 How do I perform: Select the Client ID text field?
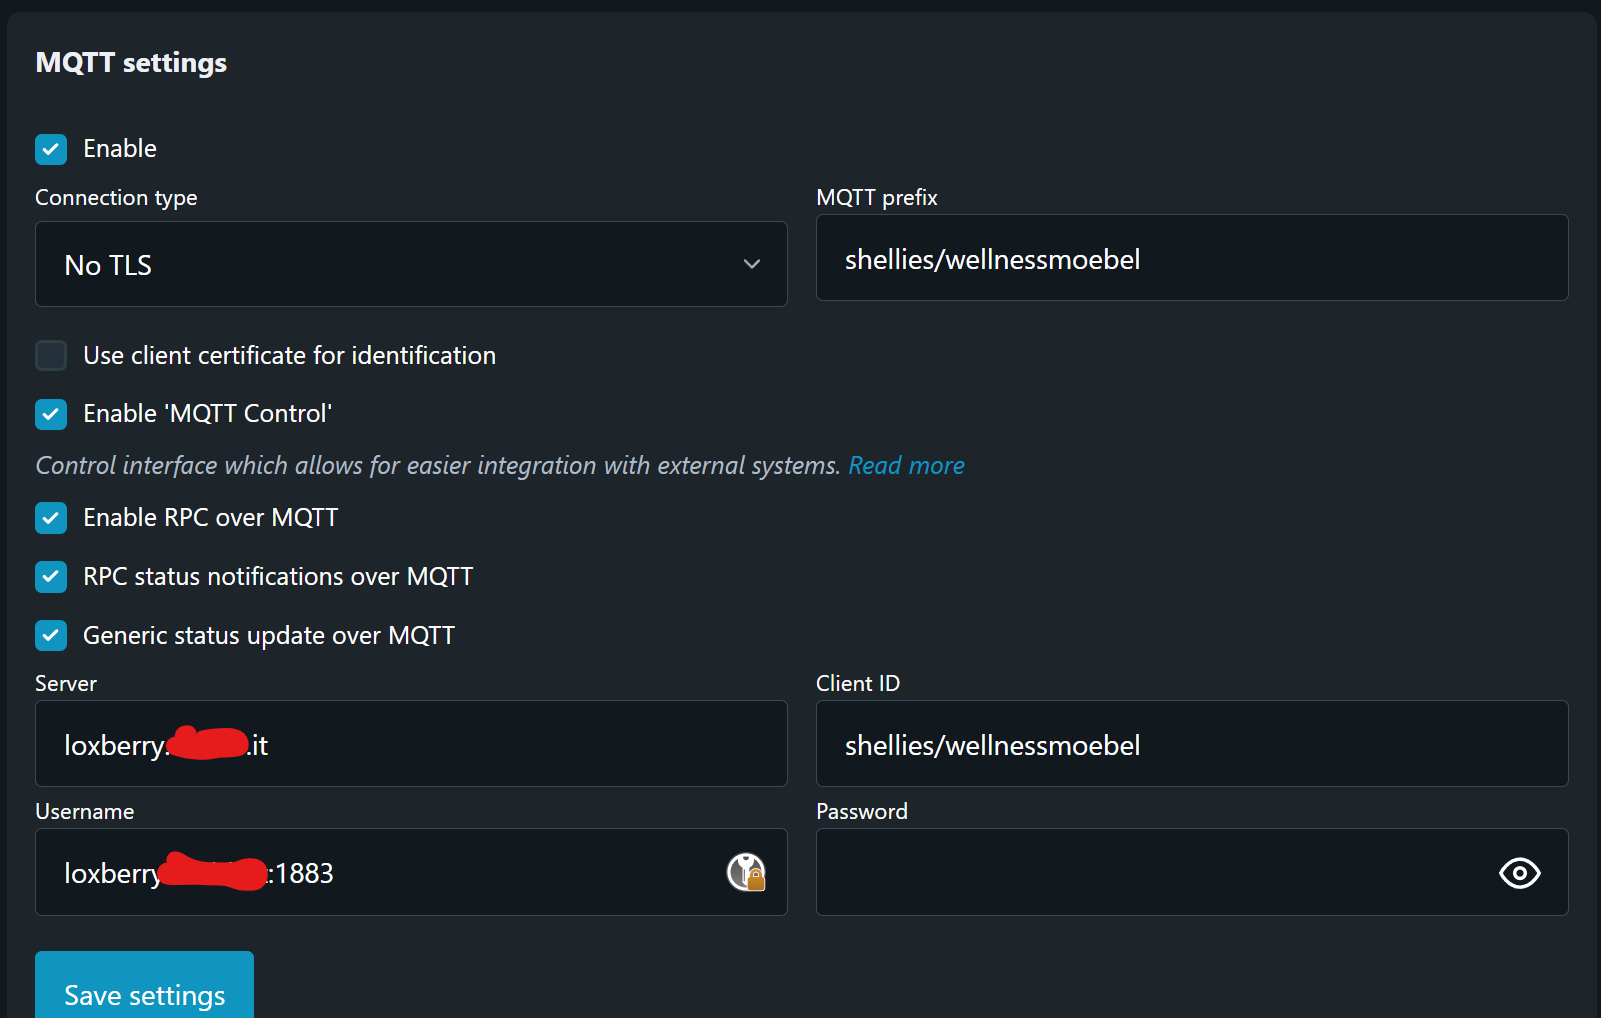(x=1191, y=744)
